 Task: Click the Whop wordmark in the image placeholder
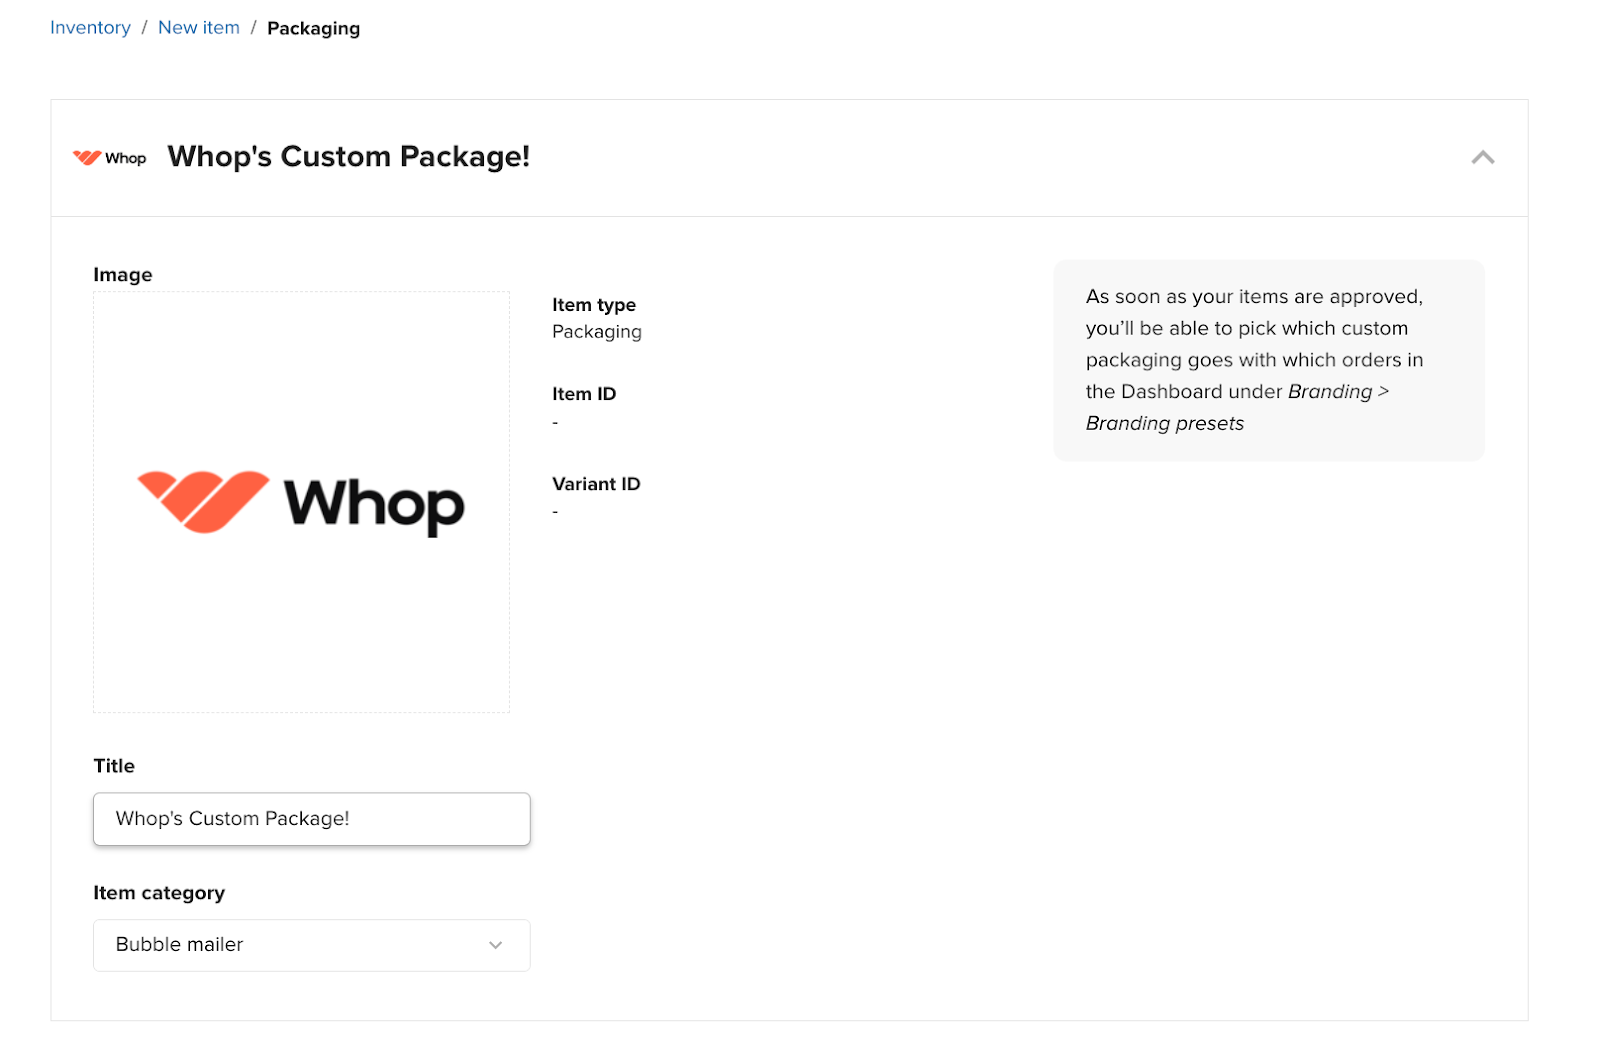(x=373, y=505)
